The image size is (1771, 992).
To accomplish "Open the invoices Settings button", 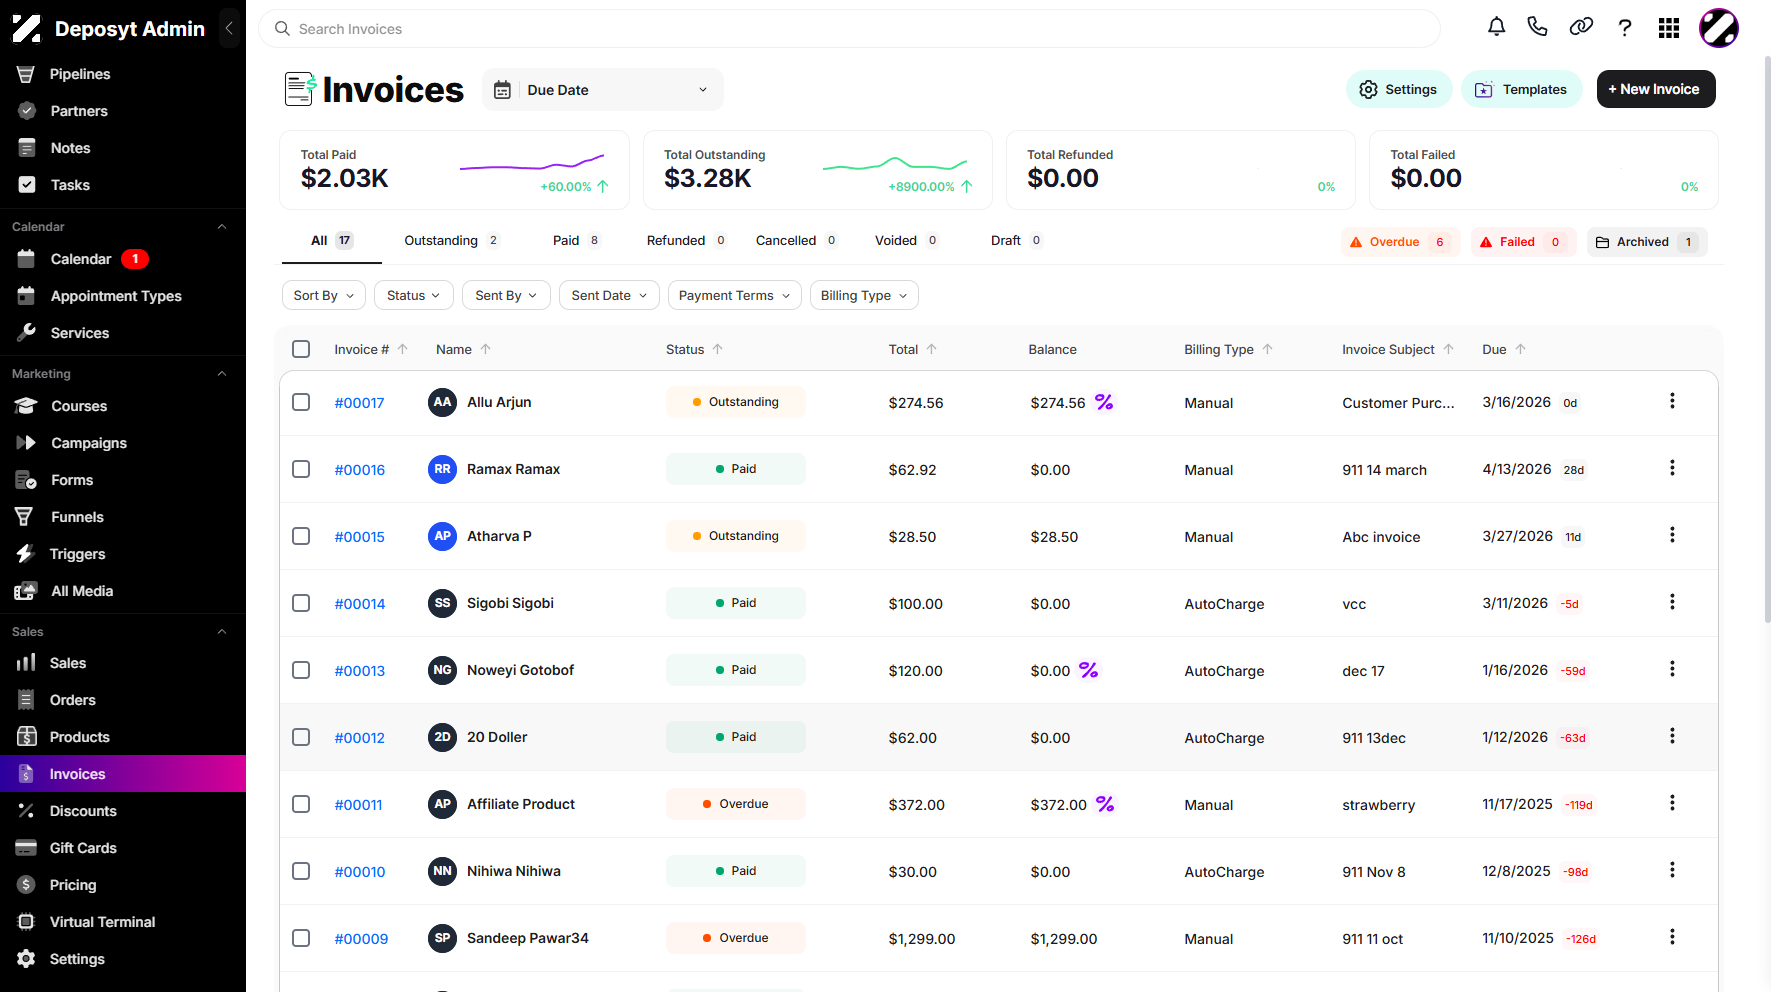I will [x=1399, y=89].
